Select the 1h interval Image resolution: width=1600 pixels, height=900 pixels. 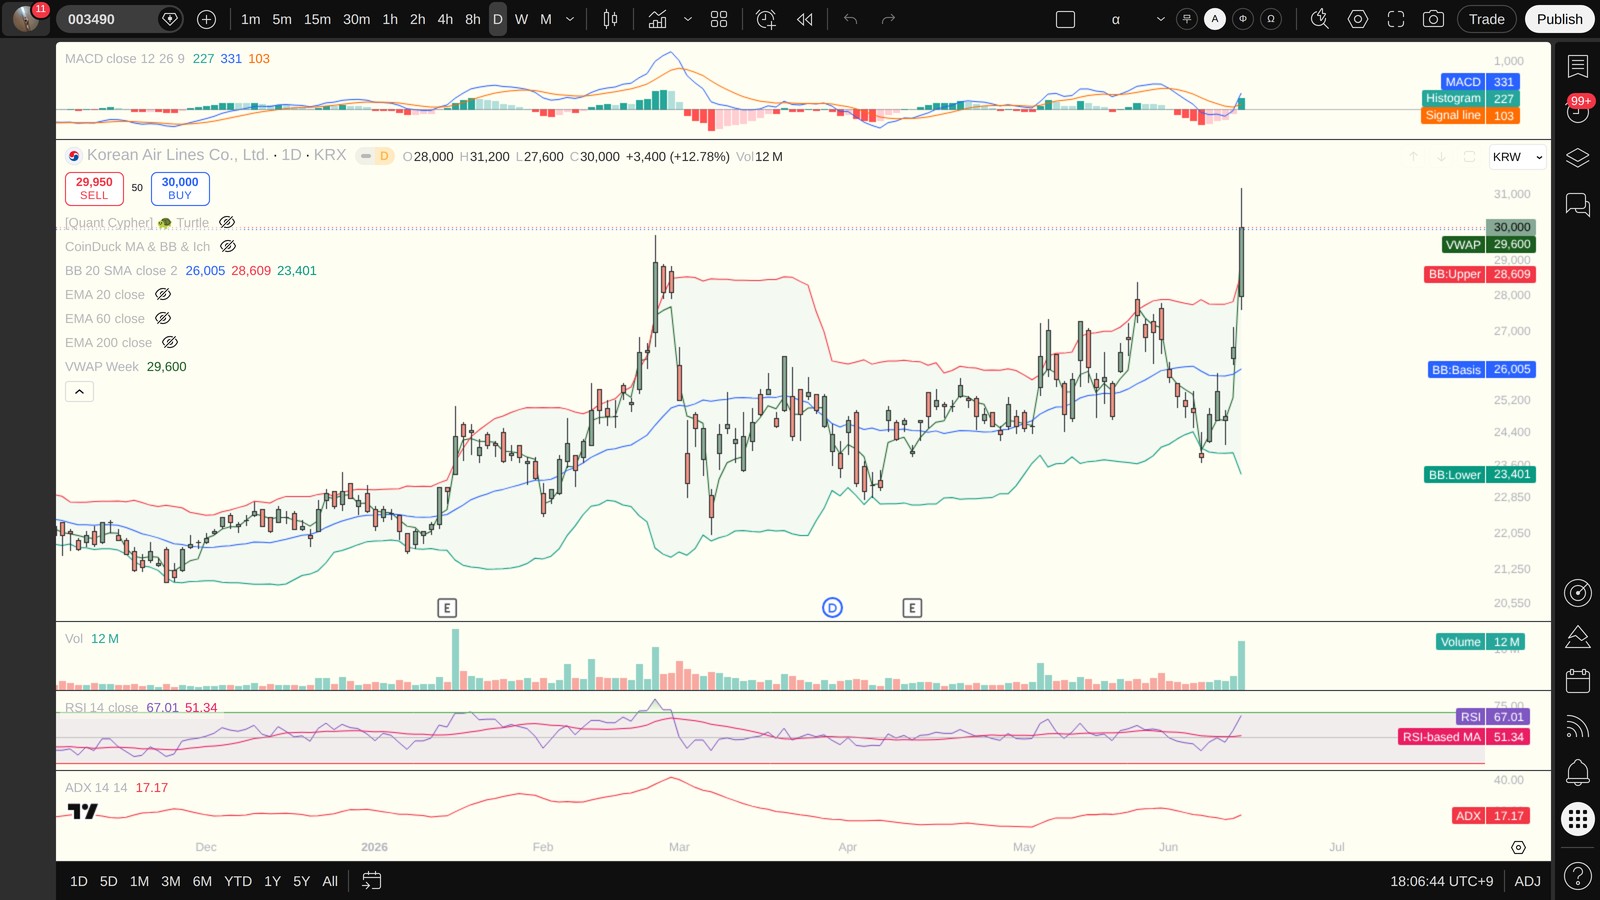390,19
